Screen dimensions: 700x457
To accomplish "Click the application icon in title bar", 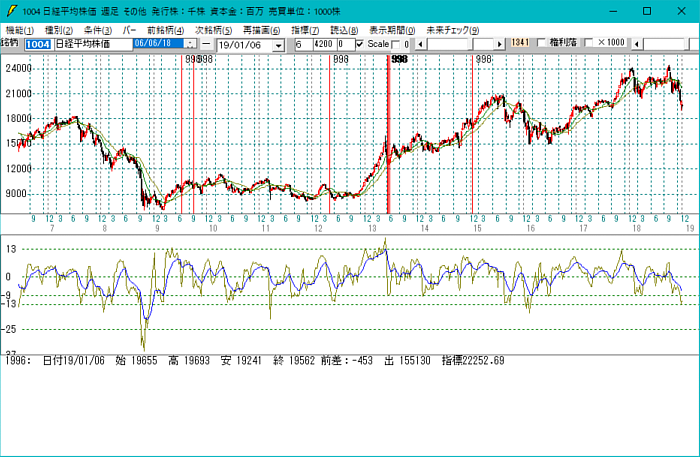I will (10, 10).
